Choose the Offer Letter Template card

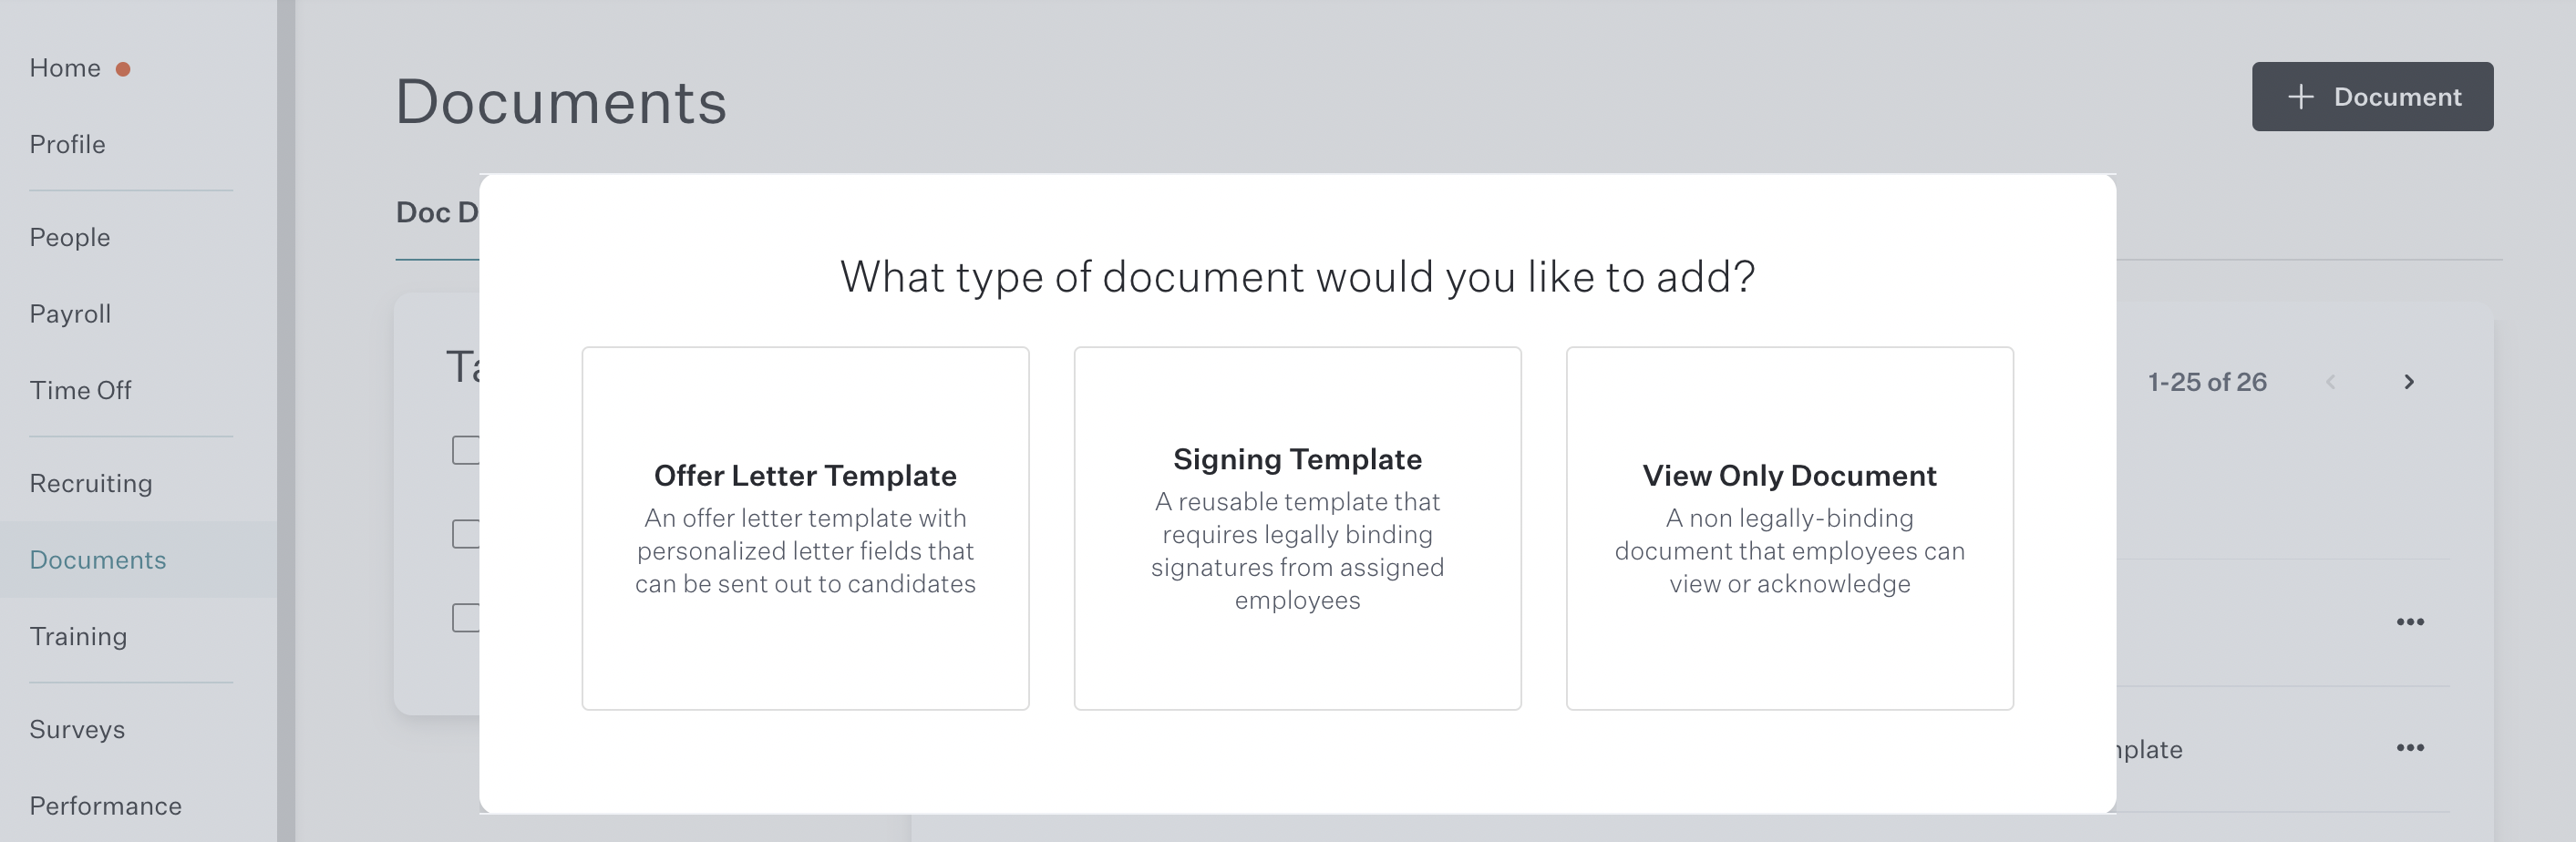805,528
